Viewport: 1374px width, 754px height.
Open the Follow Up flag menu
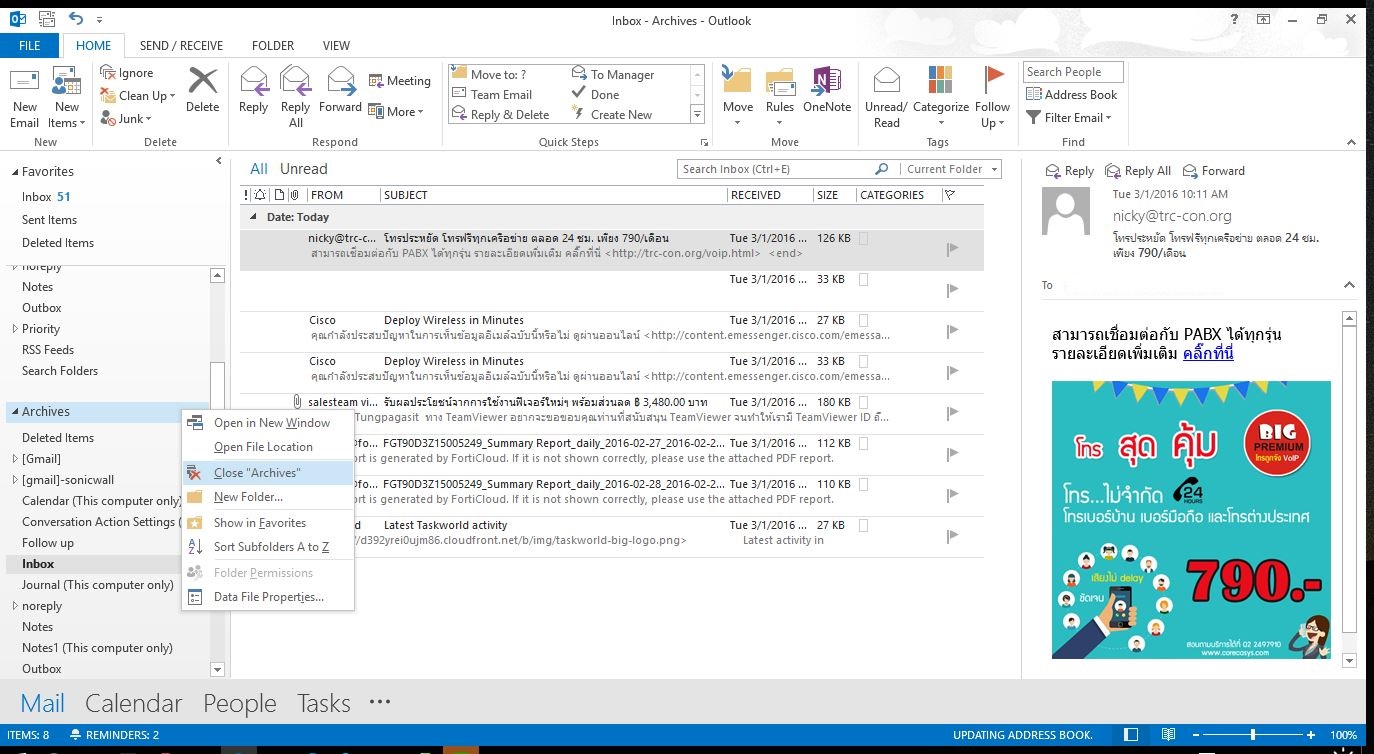click(992, 97)
